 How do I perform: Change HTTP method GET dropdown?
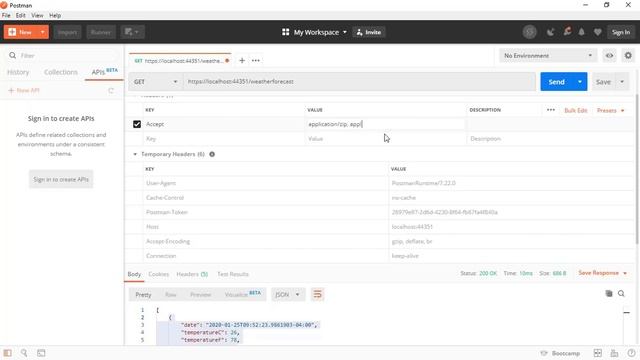click(156, 82)
